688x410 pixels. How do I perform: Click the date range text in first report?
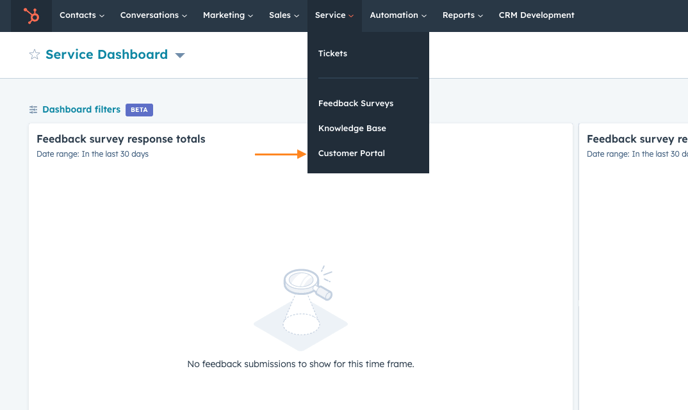click(x=93, y=154)
